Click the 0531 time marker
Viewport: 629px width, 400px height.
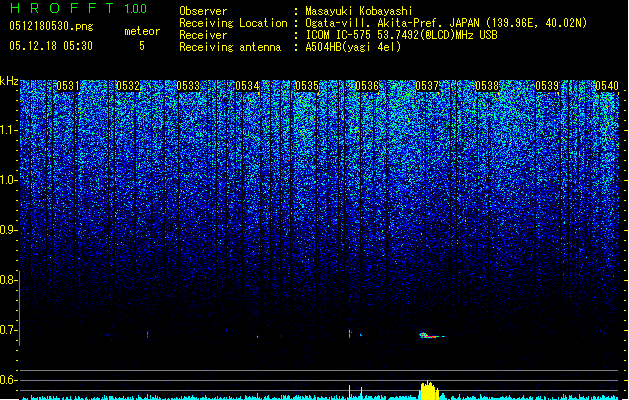click(x=68, y=86)
